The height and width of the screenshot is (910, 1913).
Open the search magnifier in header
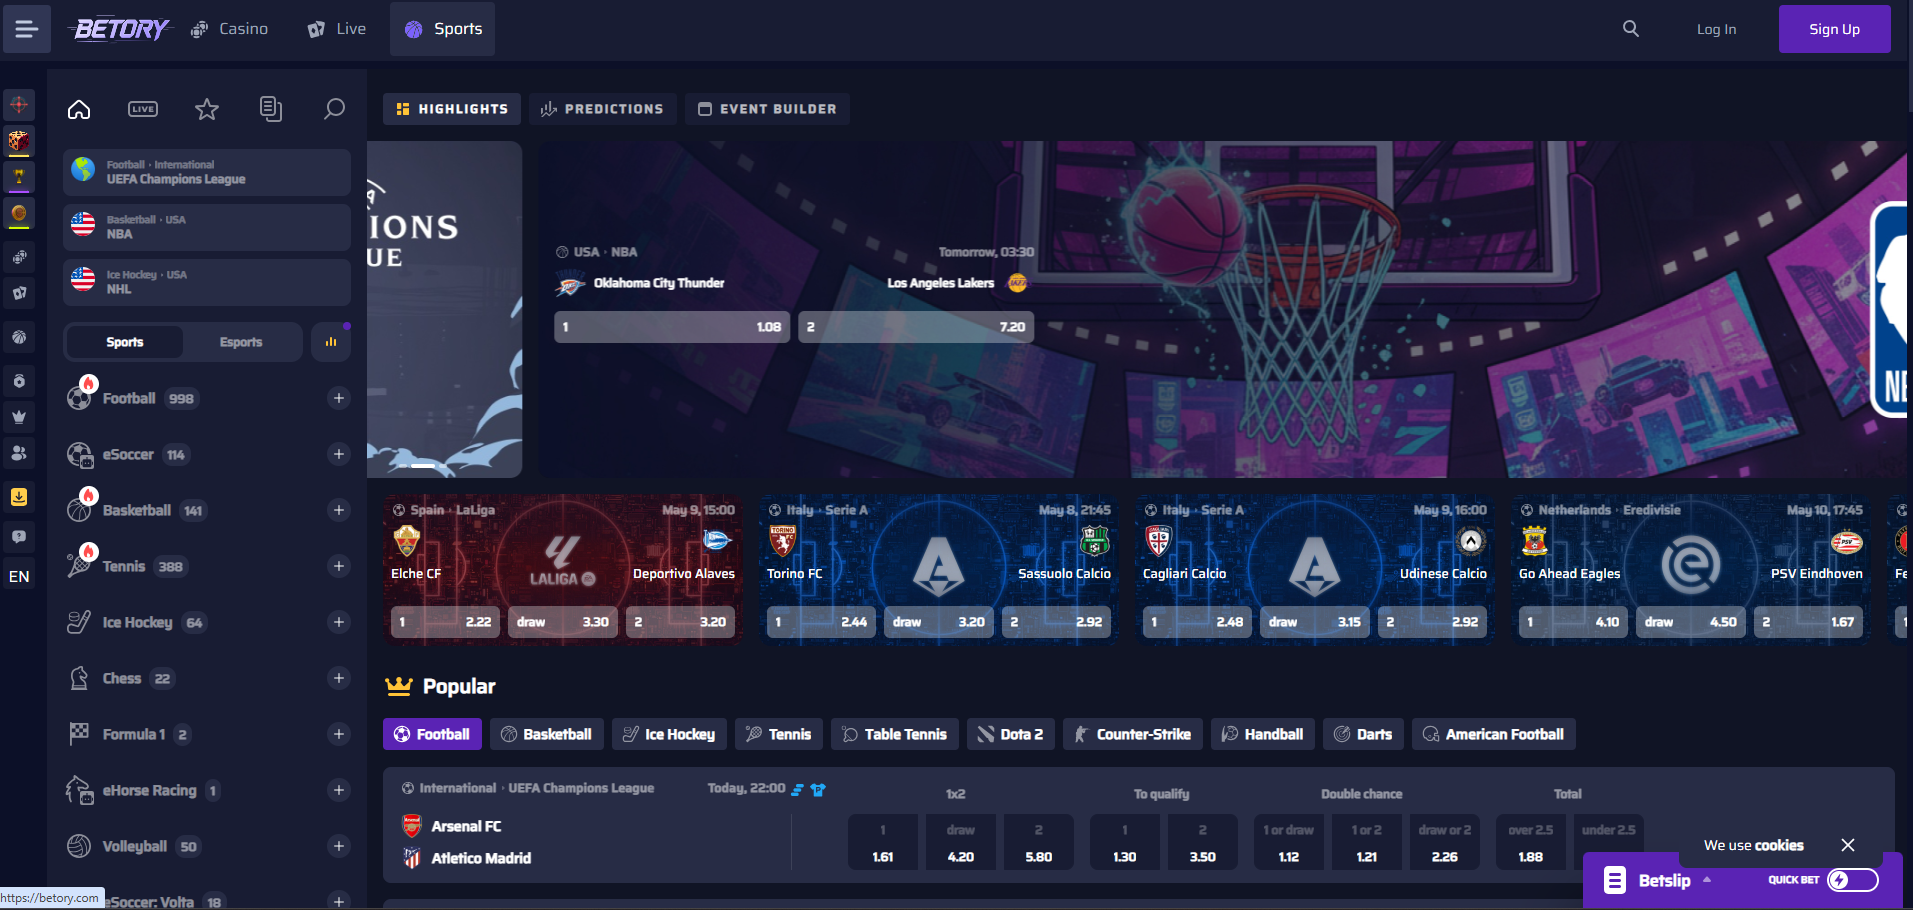click(x=1631, y=29)
